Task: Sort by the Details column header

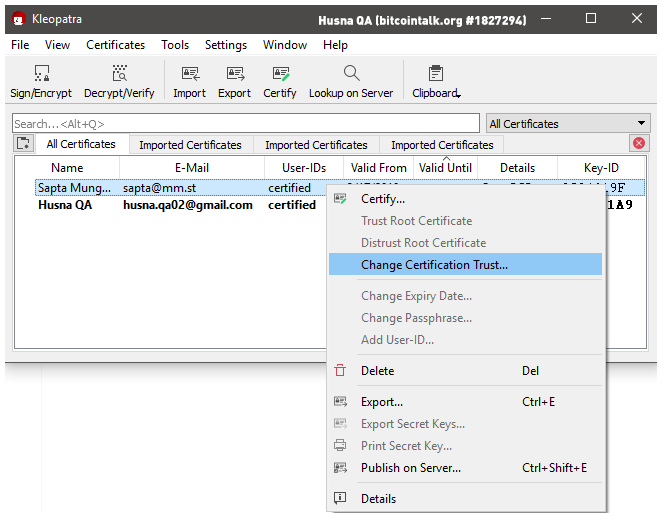Action: point(518,168)
